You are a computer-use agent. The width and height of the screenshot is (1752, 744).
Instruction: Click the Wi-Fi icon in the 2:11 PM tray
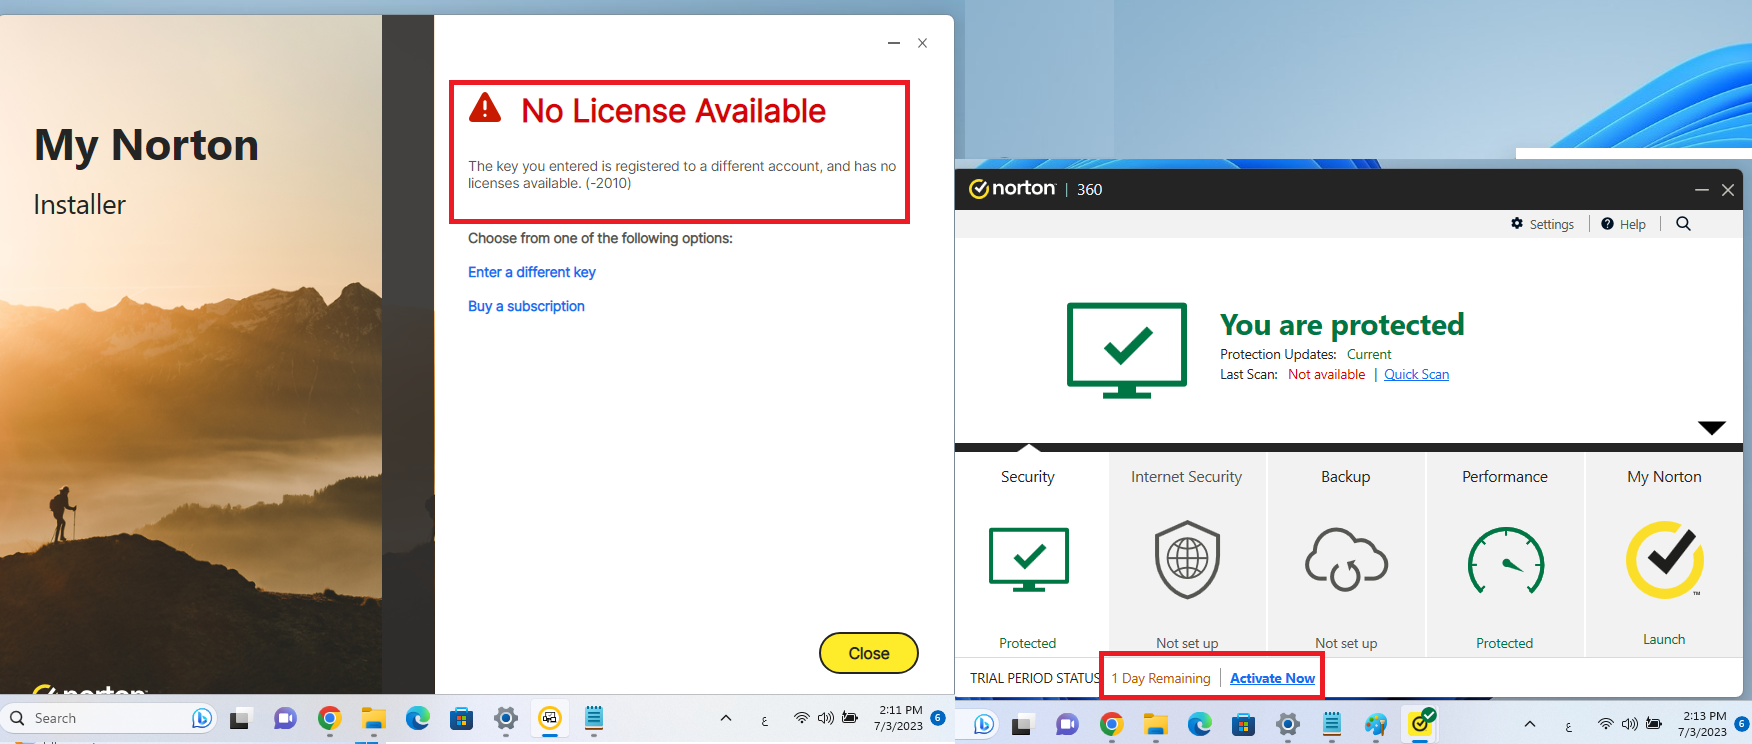point(801,718)
